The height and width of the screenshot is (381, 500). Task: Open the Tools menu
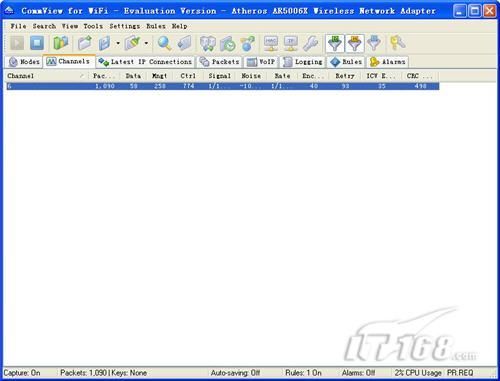pos(93,26)
